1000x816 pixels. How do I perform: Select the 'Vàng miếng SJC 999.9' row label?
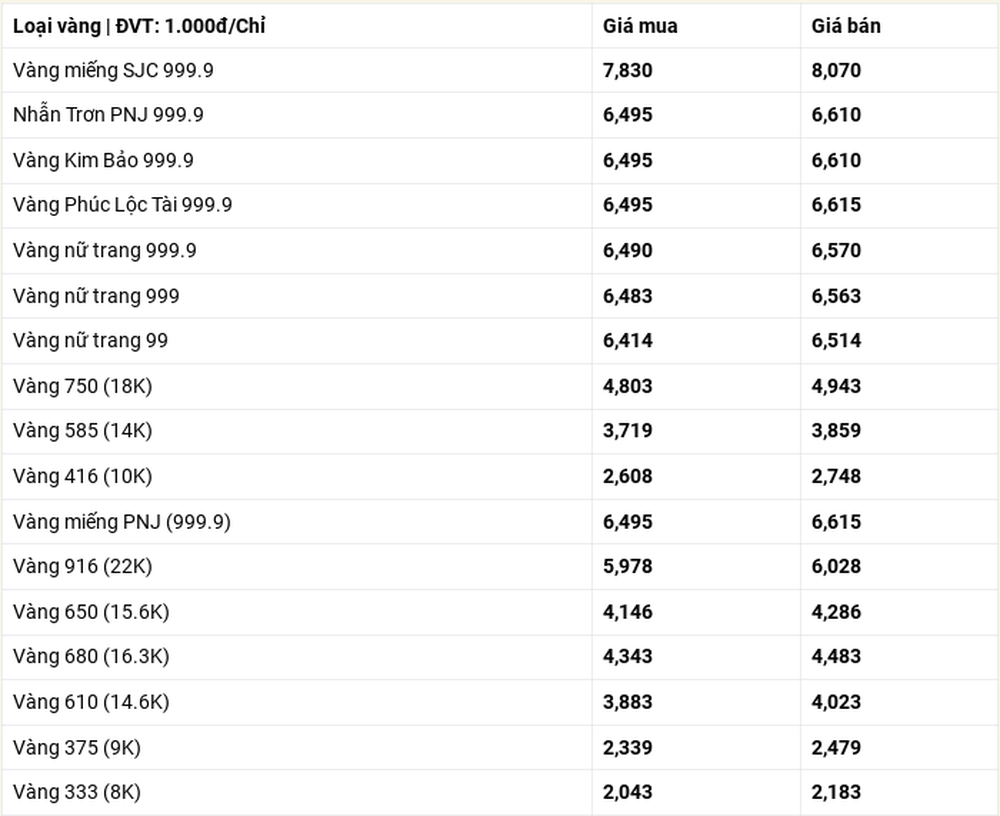(x=113, y=70)
